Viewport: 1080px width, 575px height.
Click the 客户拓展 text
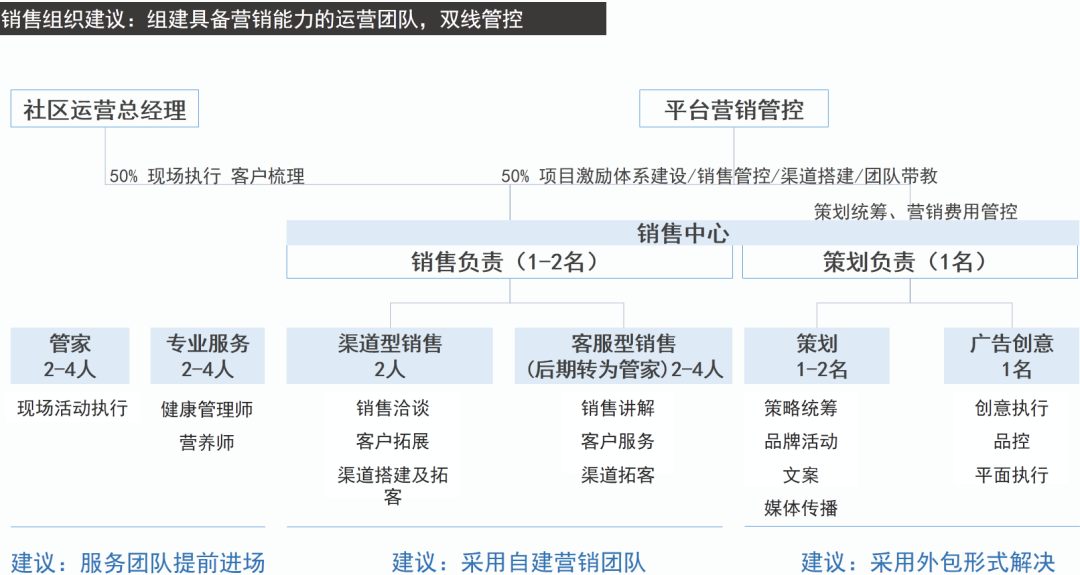tap(393, 441)
